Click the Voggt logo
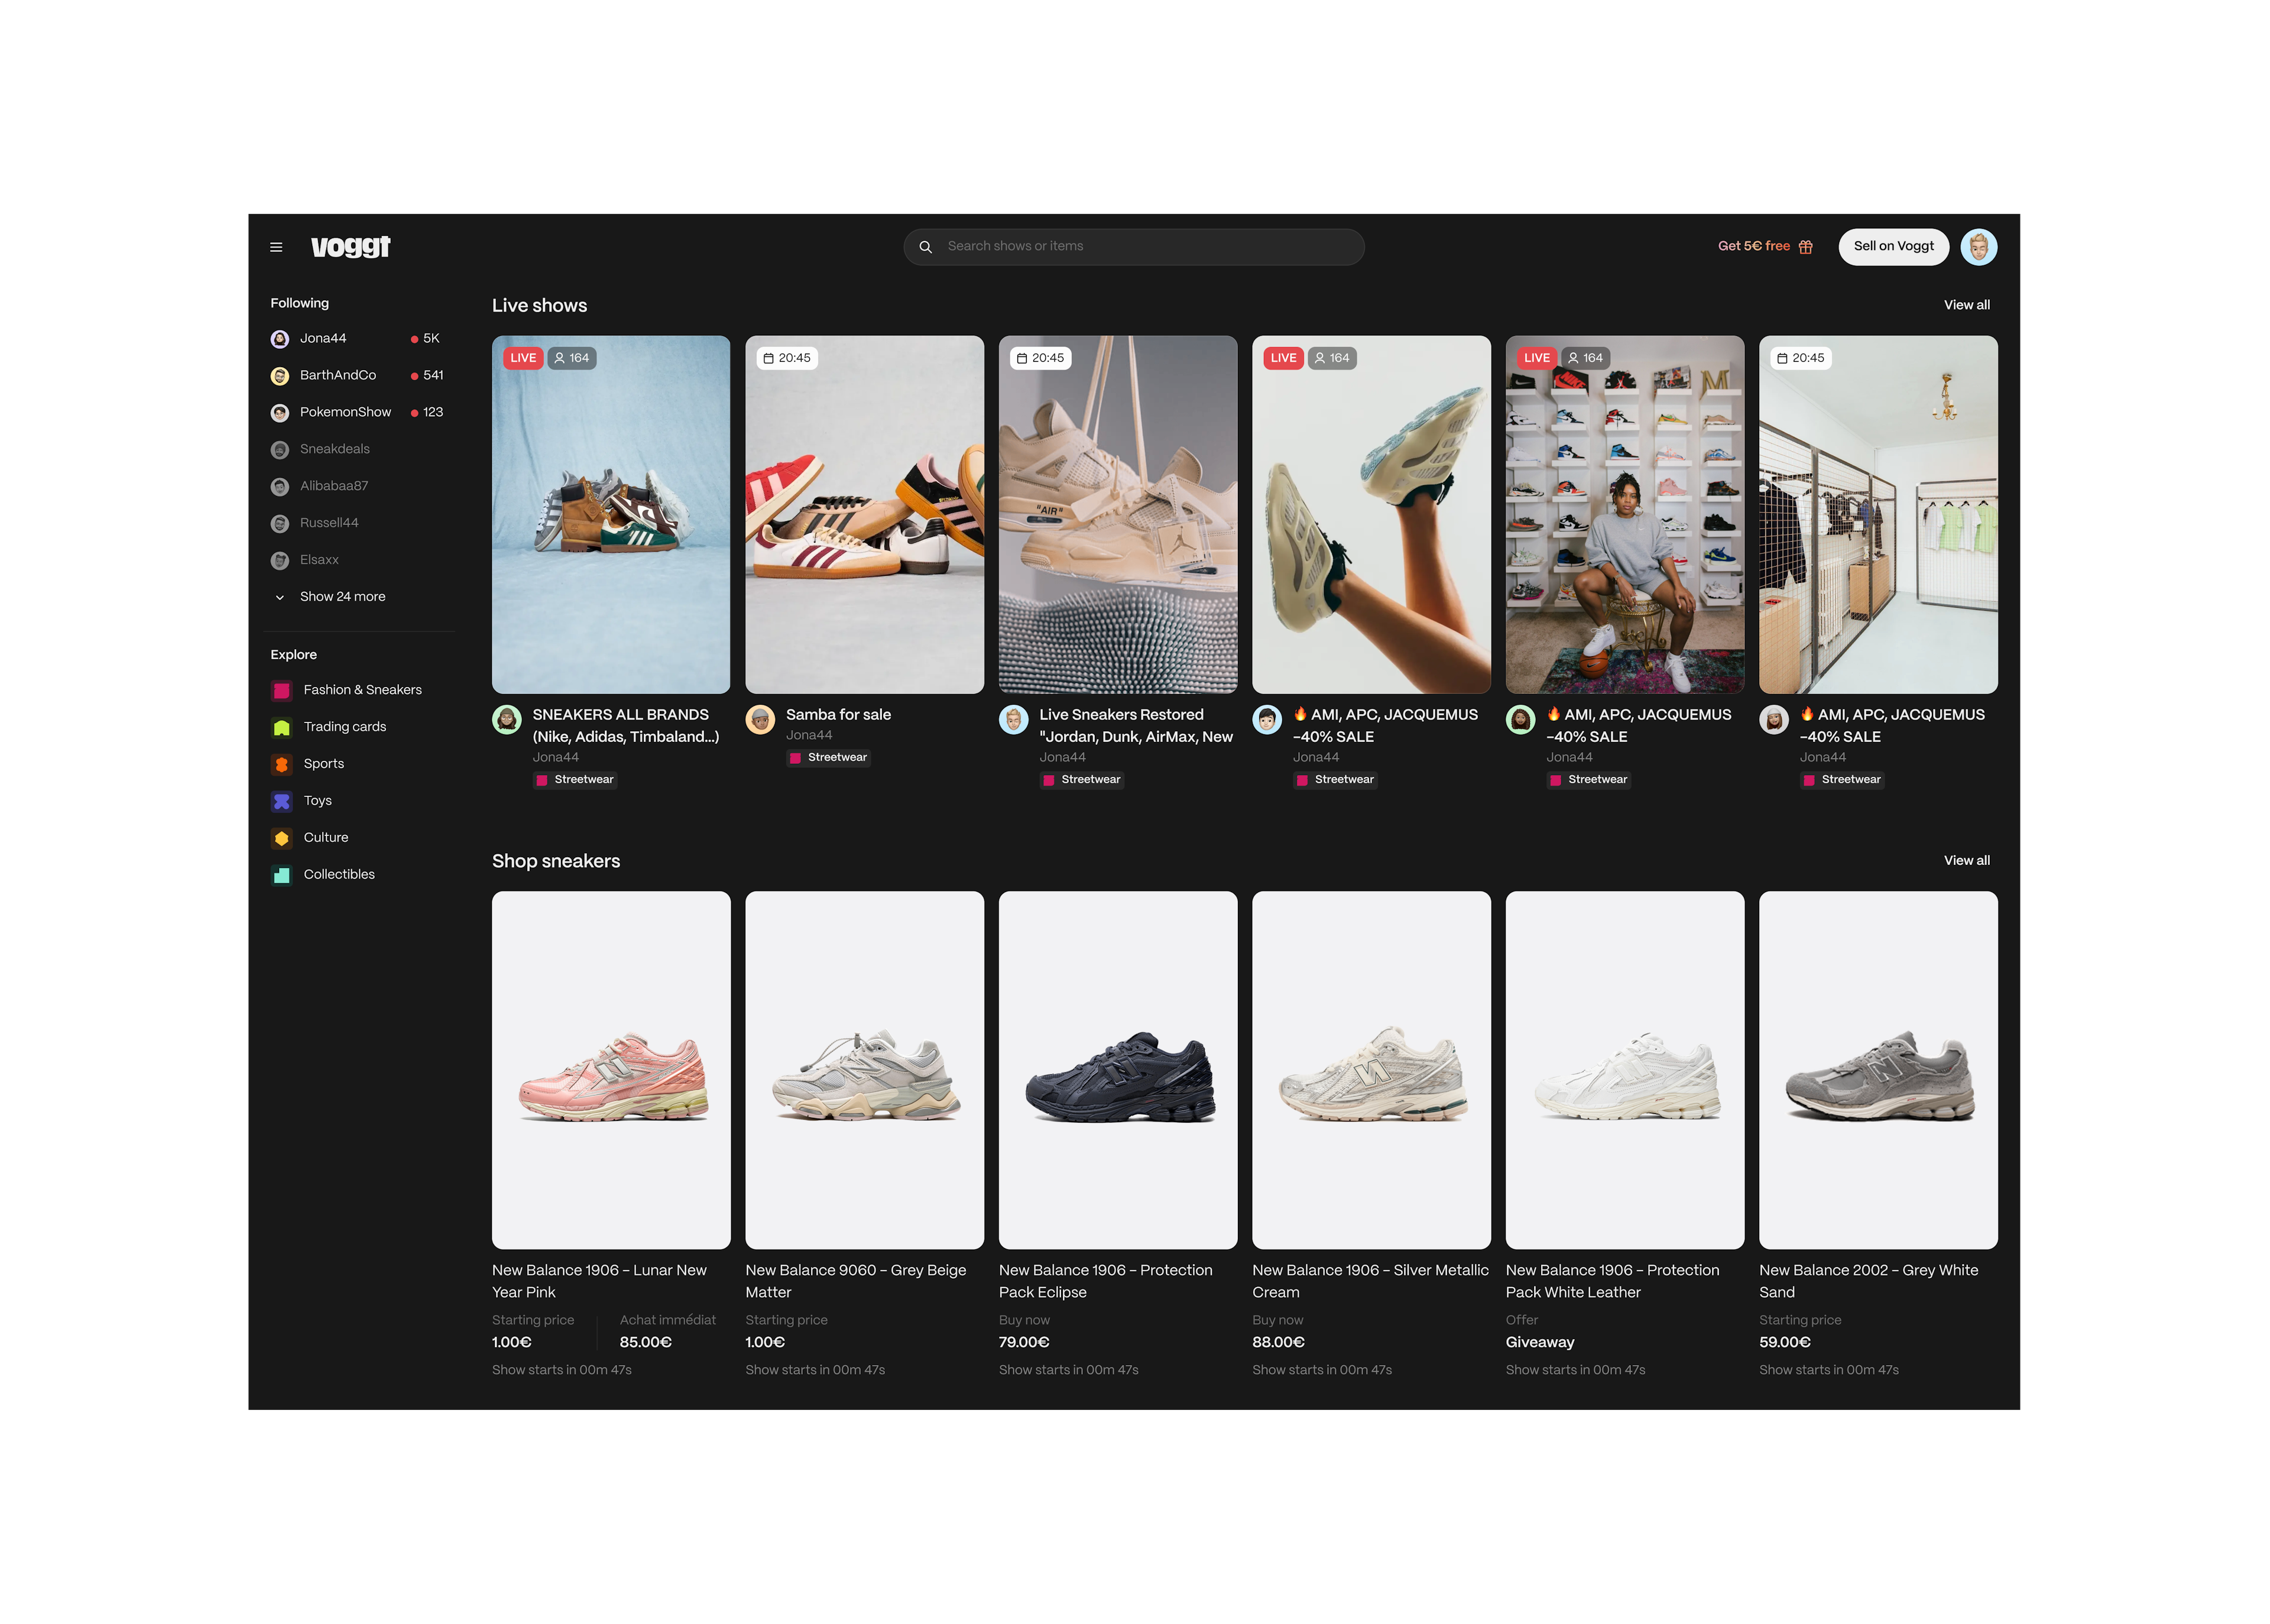 350,246
